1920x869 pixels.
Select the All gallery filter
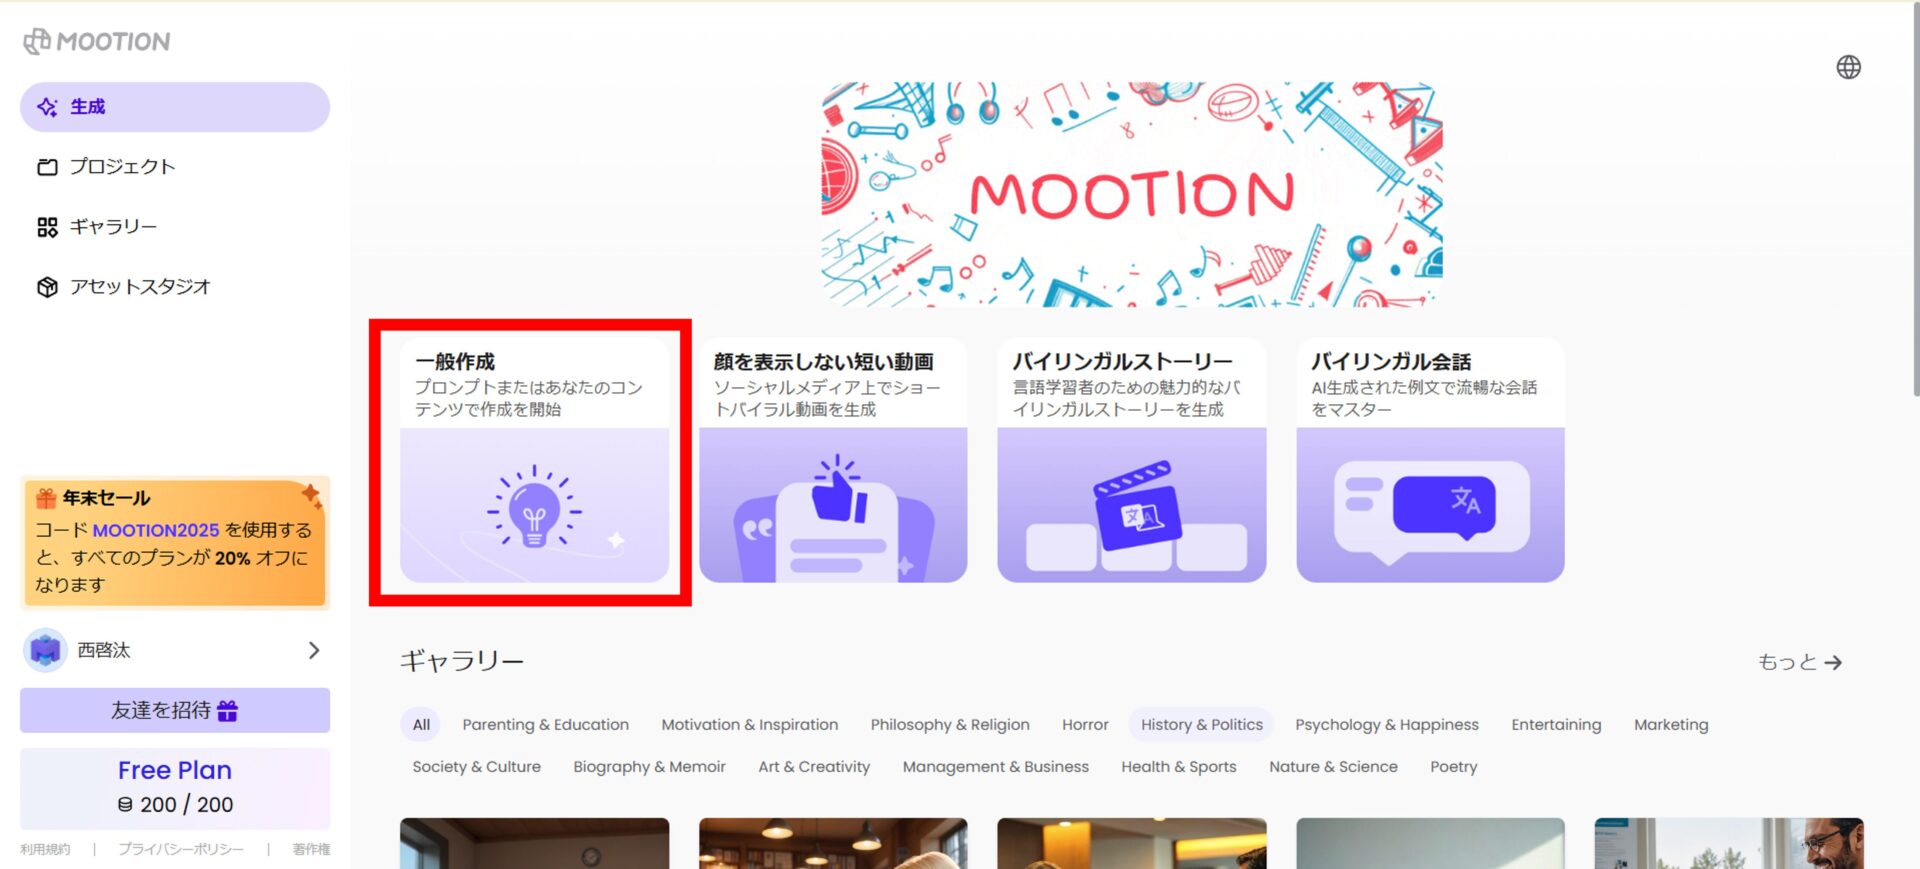[421, 725]
